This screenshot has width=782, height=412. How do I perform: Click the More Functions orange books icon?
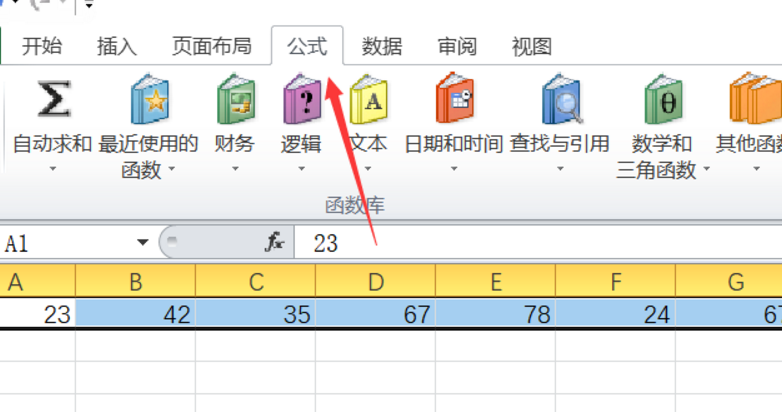[x=756, y=98]
